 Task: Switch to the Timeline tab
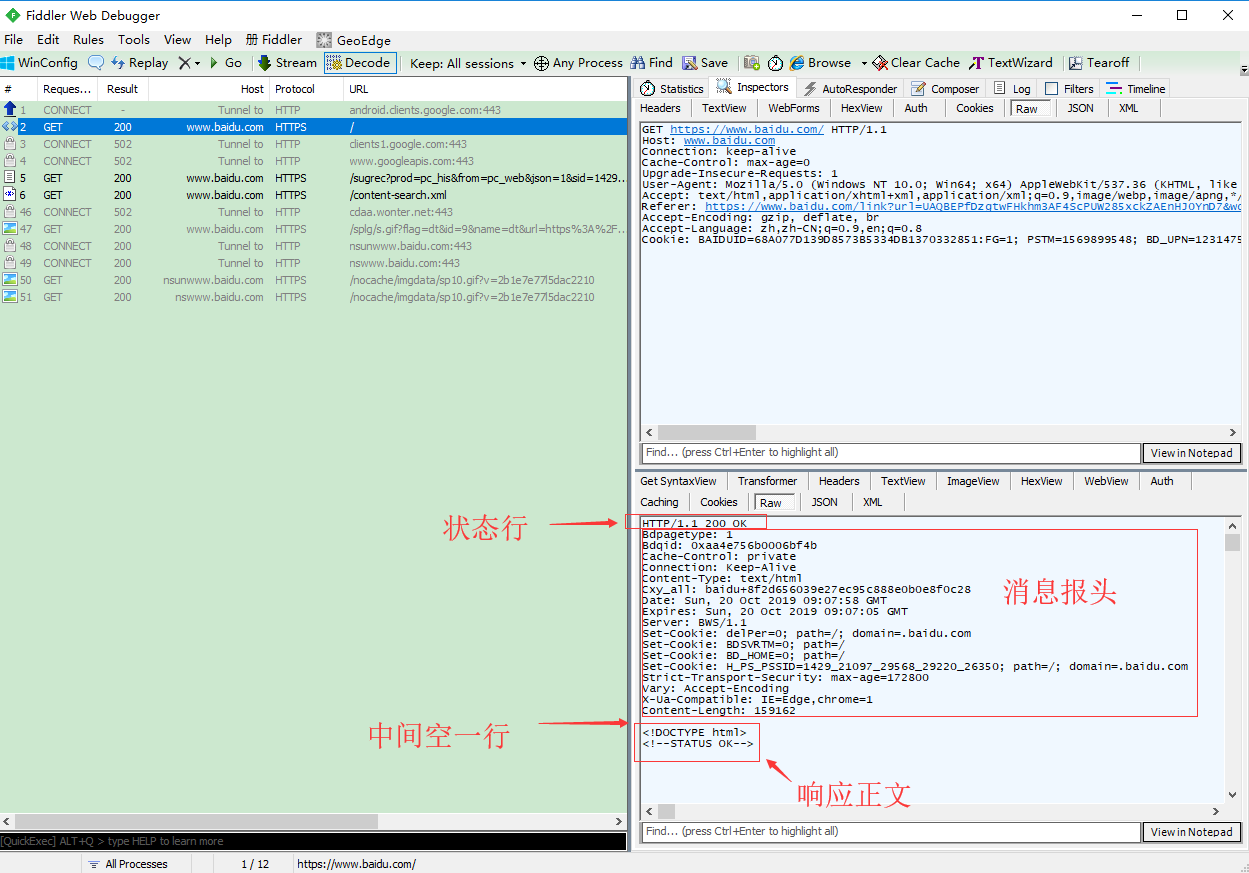click(x=1136, y=88)
